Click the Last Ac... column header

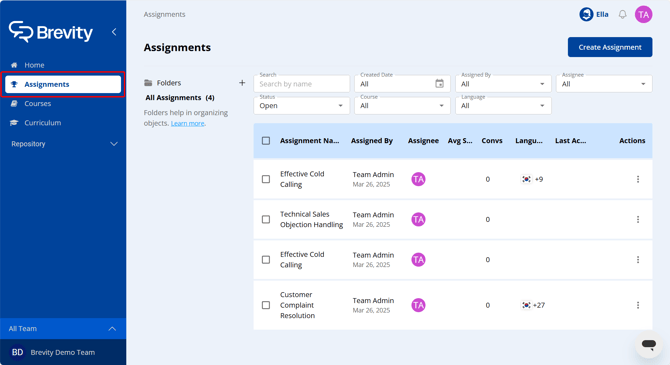click(570, 141)
